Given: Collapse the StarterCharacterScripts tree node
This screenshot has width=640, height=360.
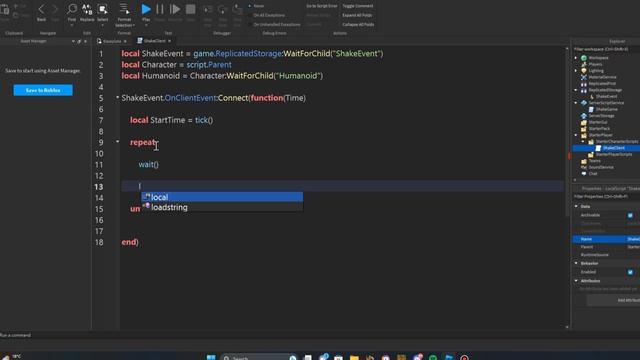Looking at the screenshot, I should 583,142.
